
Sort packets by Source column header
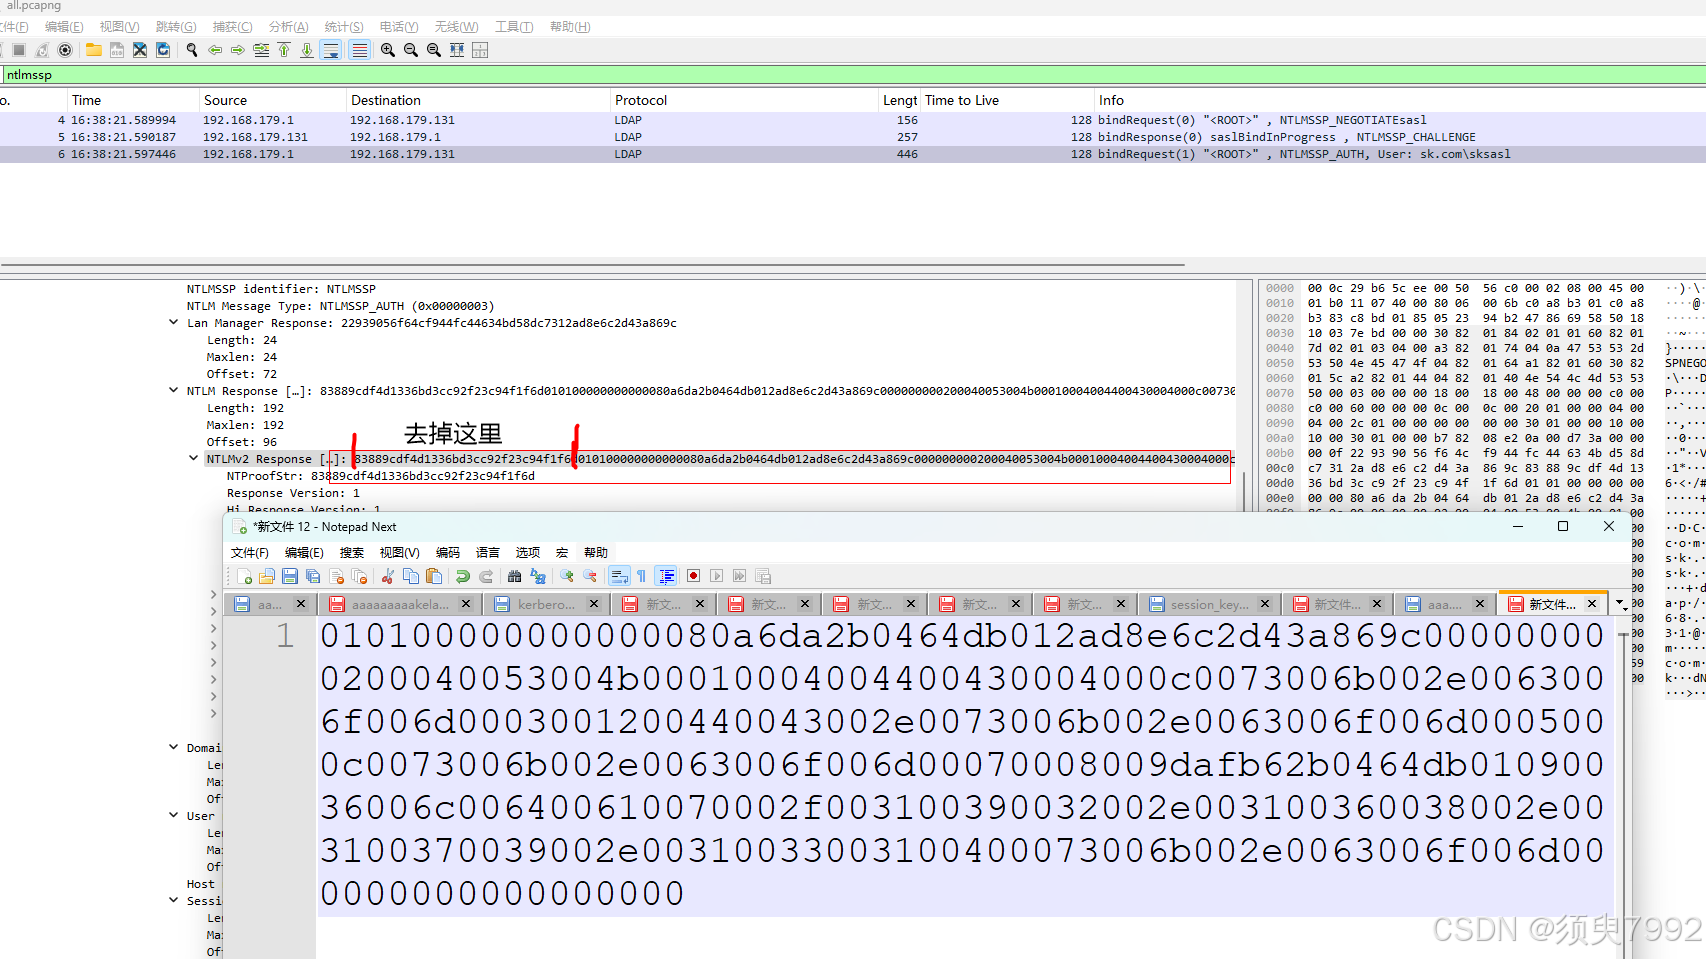(272, 100)
